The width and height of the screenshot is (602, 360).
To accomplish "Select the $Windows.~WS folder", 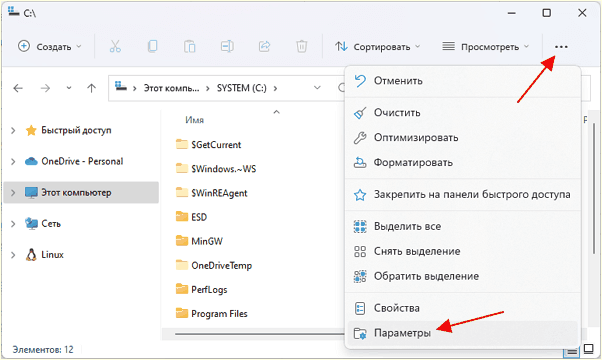I will tap(216, 169).
